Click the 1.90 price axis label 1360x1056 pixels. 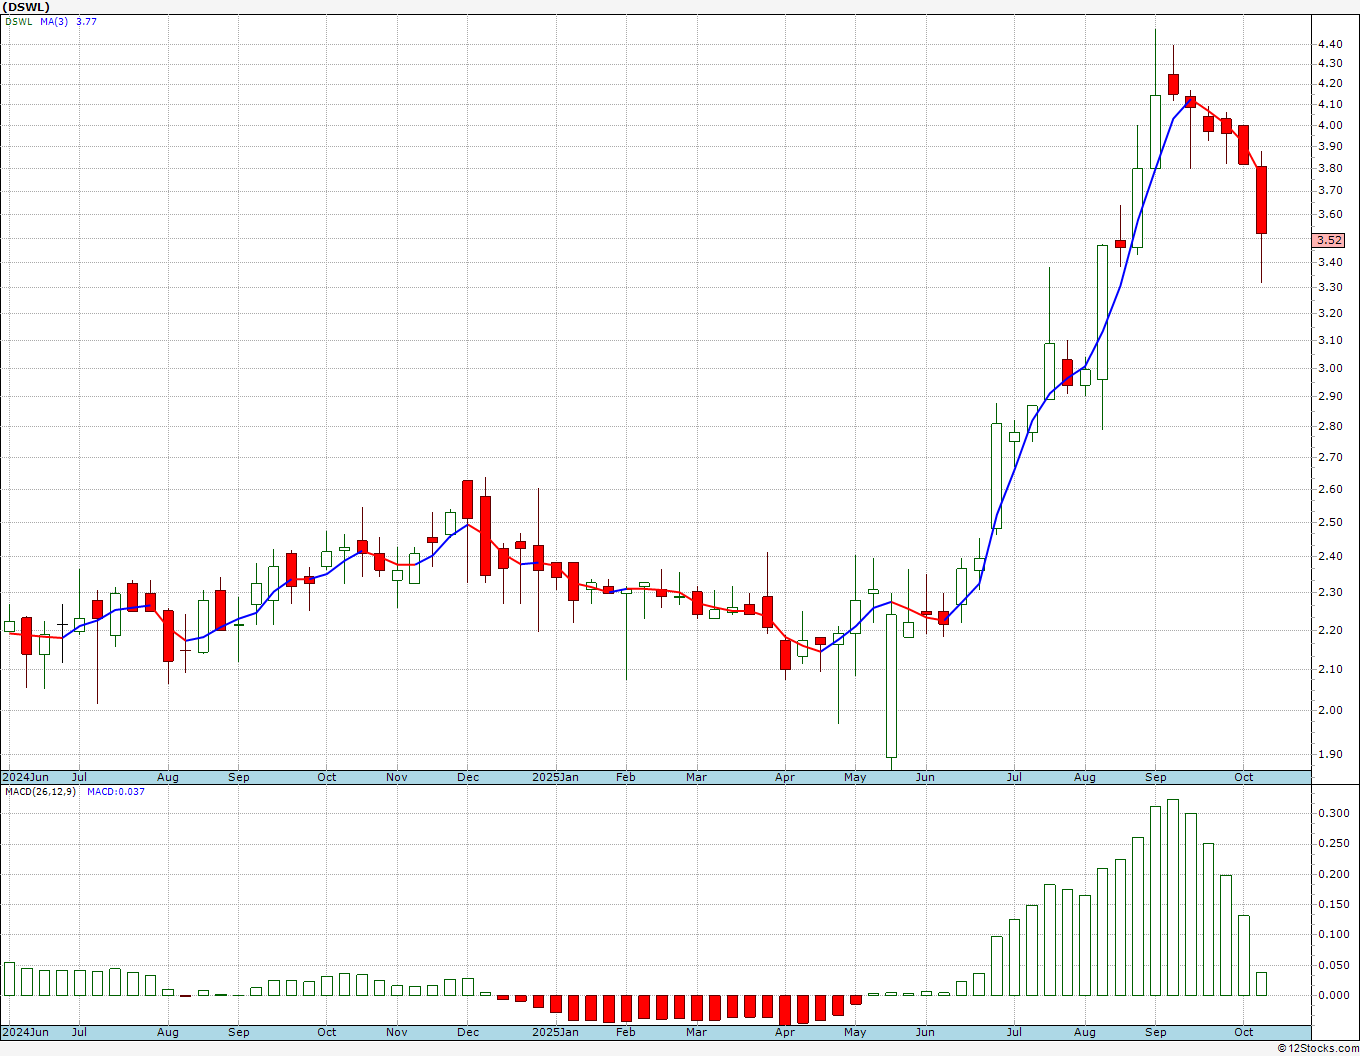[x=1330, y=755]
